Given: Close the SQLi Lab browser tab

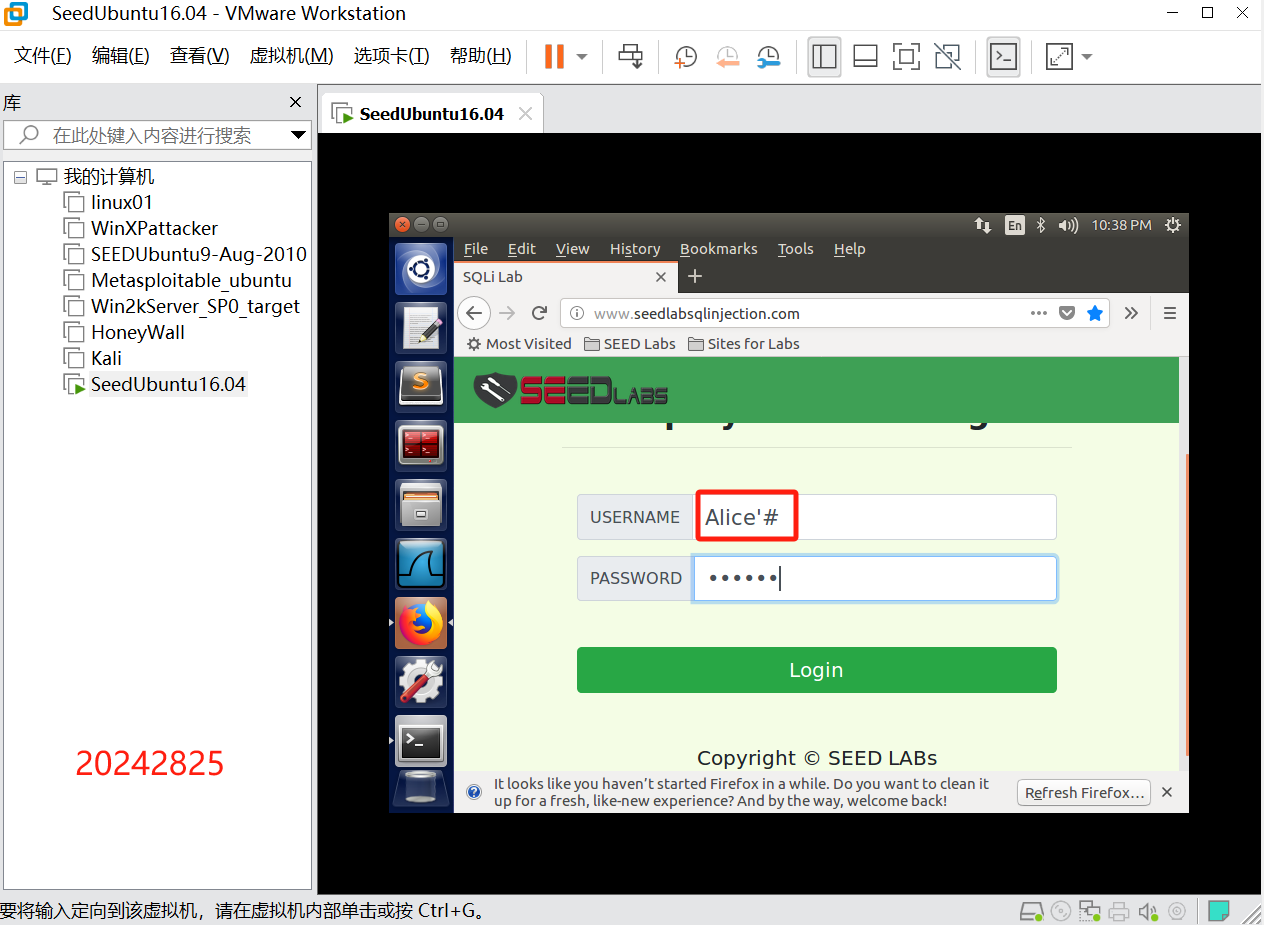Looking at the screenshot, I should point(661,277).
